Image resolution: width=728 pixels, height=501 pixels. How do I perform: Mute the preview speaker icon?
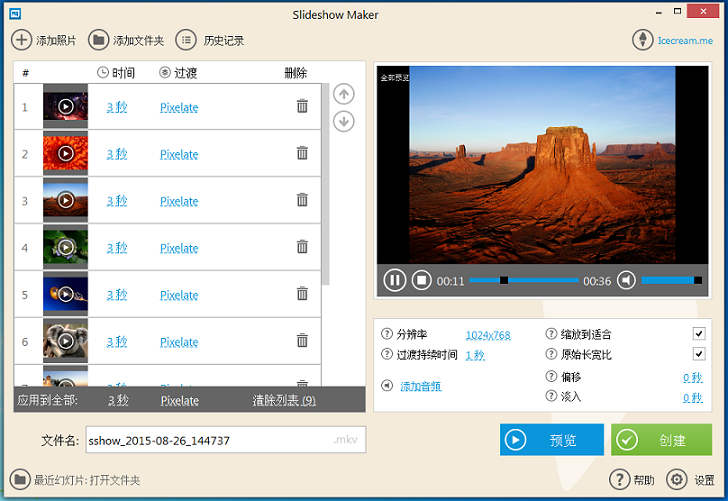click(626, 281)
